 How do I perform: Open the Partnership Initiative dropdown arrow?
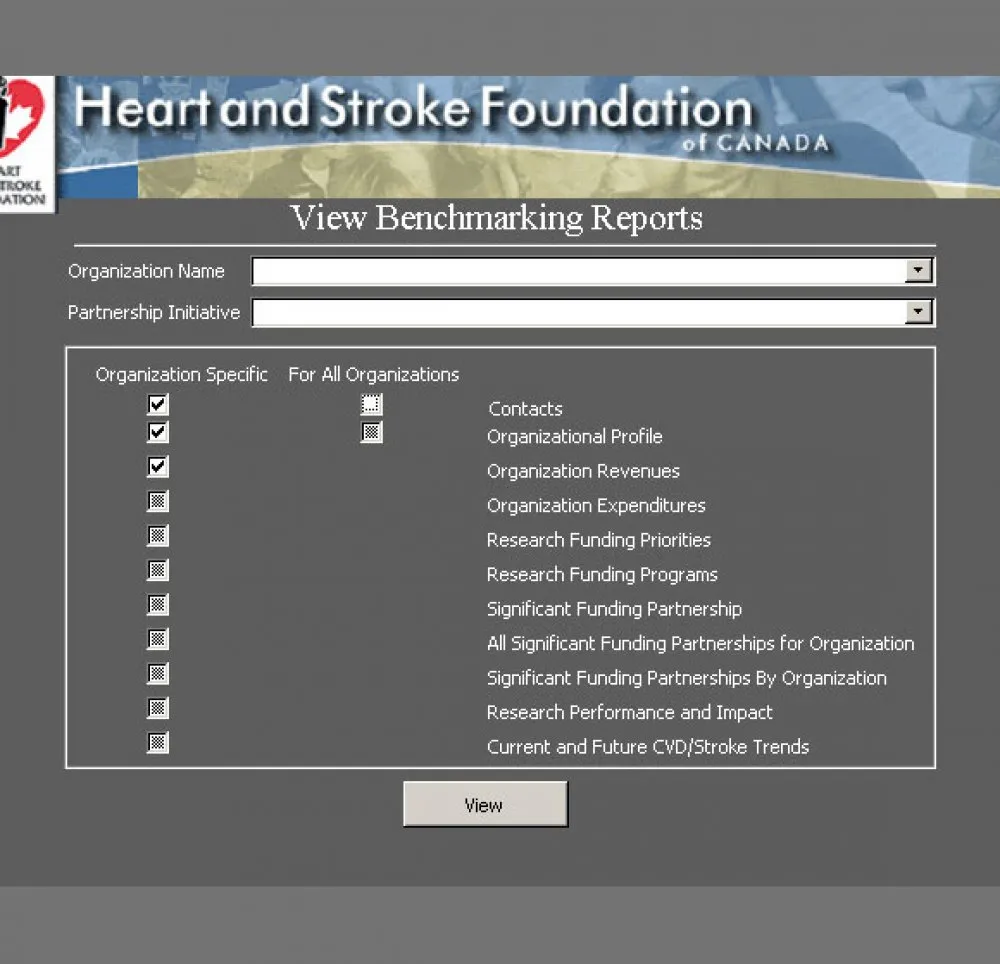click(x=917, y=312)
